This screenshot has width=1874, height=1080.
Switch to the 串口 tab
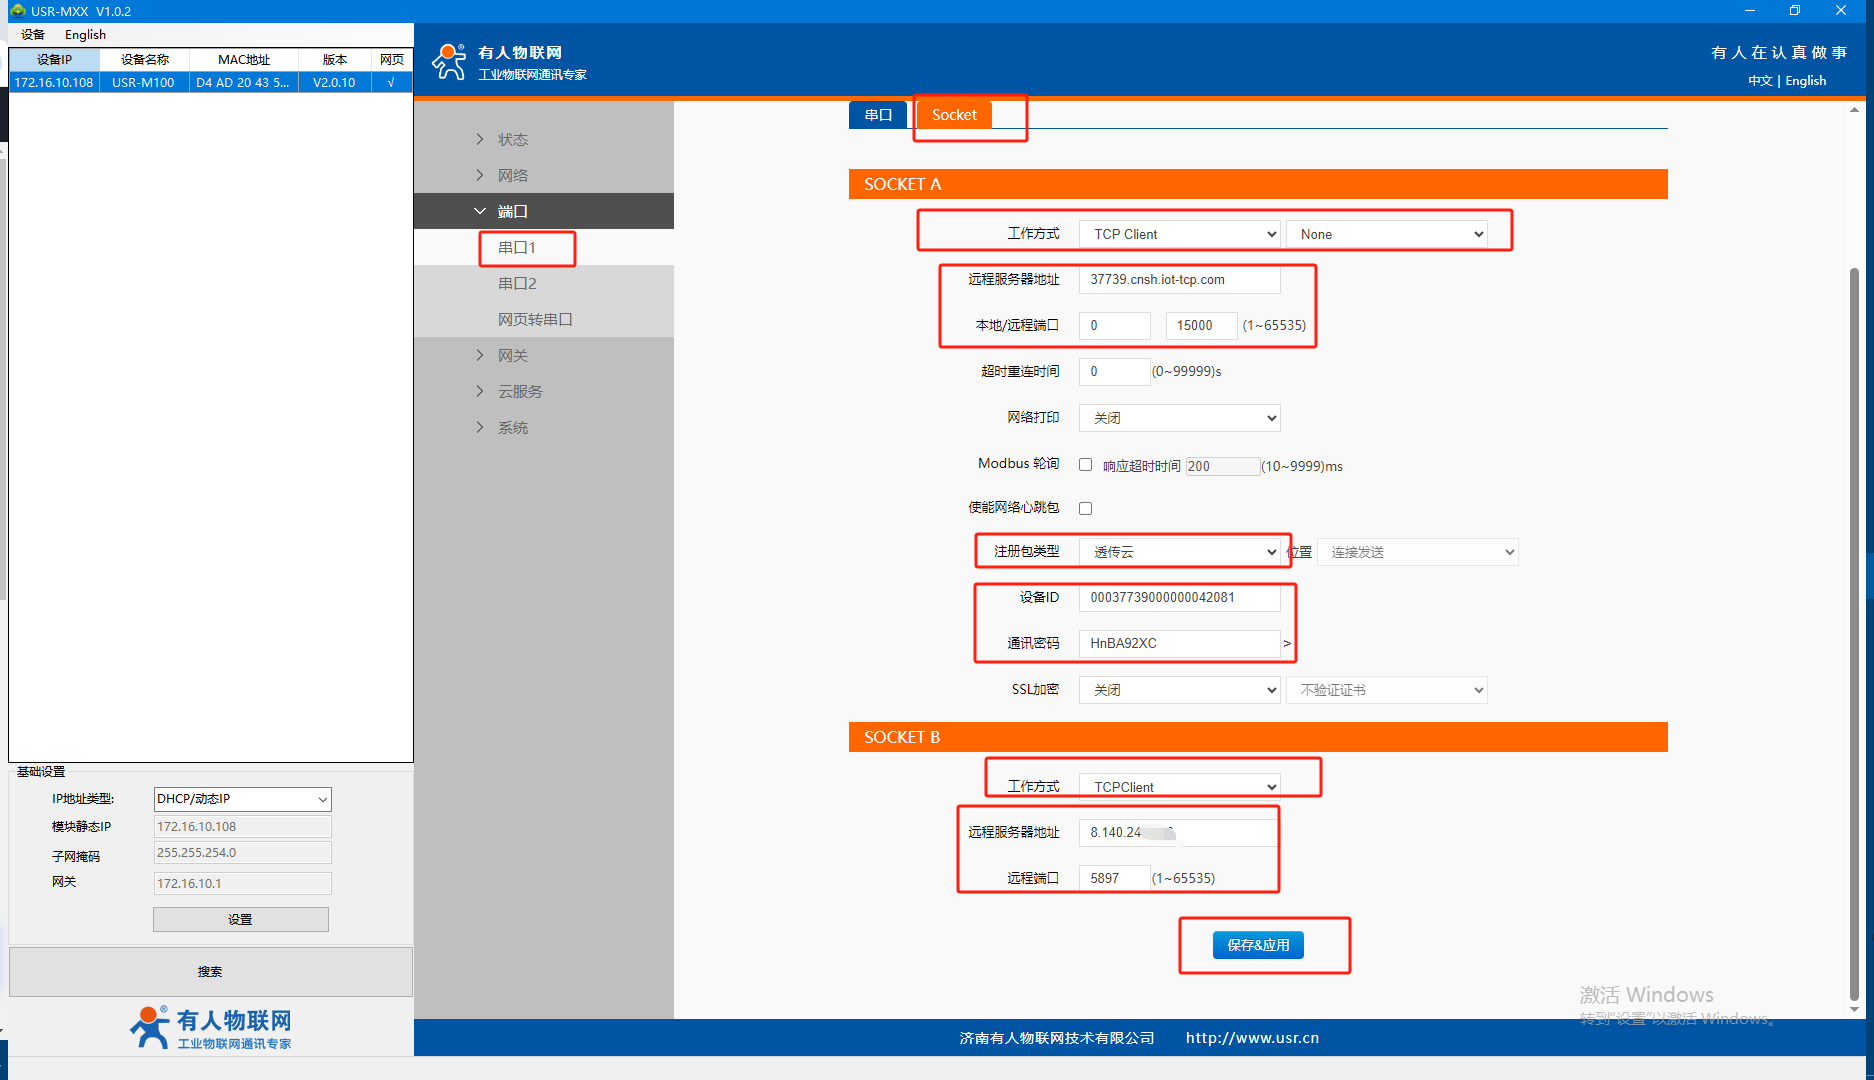(x=878, y=115)
